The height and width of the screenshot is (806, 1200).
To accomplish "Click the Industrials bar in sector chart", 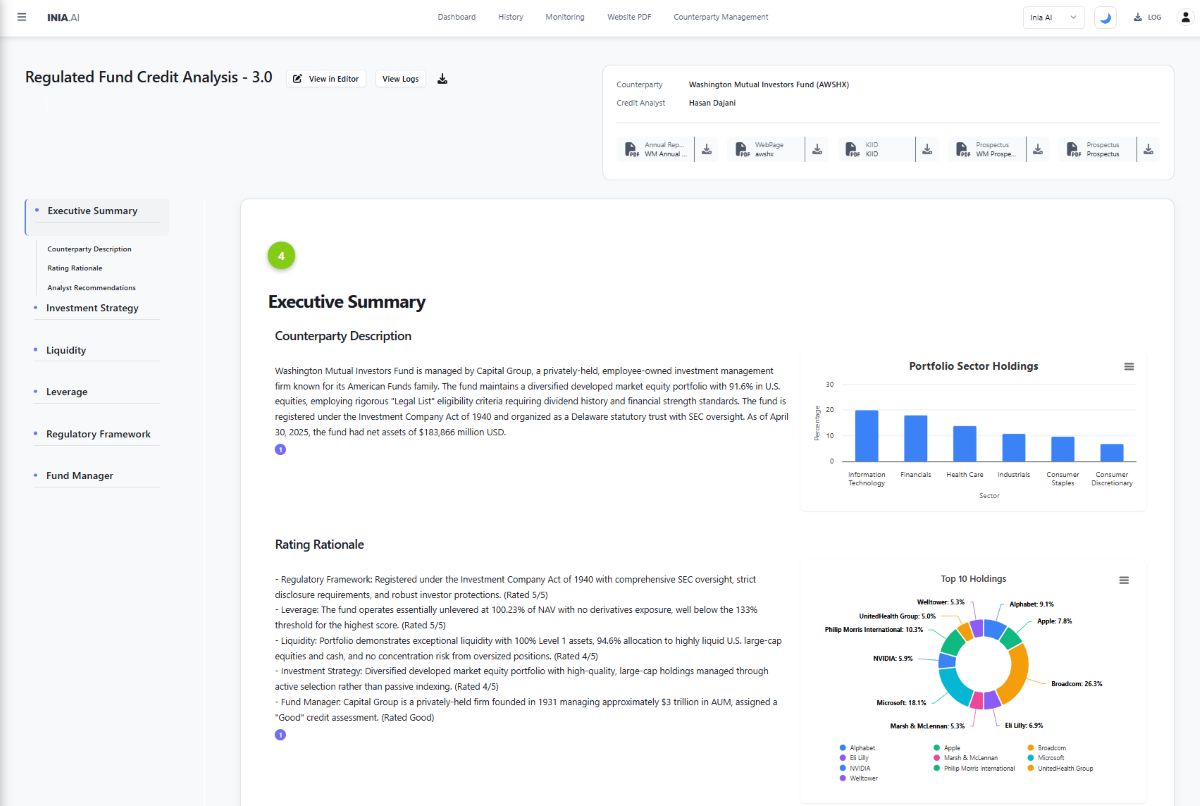I will coord(1013,448).
